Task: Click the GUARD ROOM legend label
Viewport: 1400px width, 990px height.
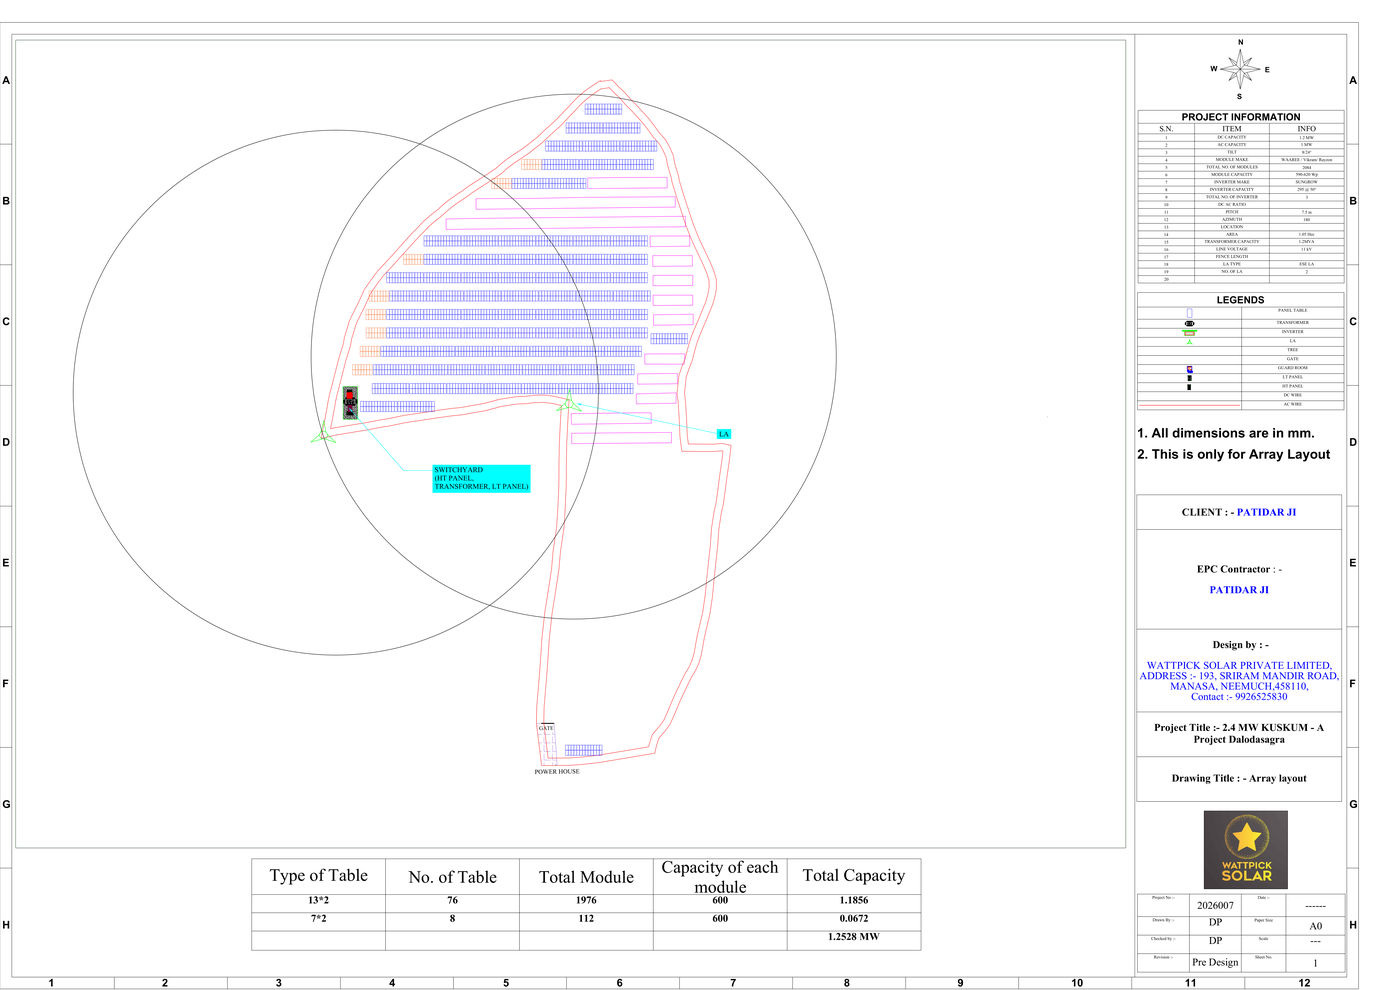Action: pyautogui.click(x=1293, y=368)
